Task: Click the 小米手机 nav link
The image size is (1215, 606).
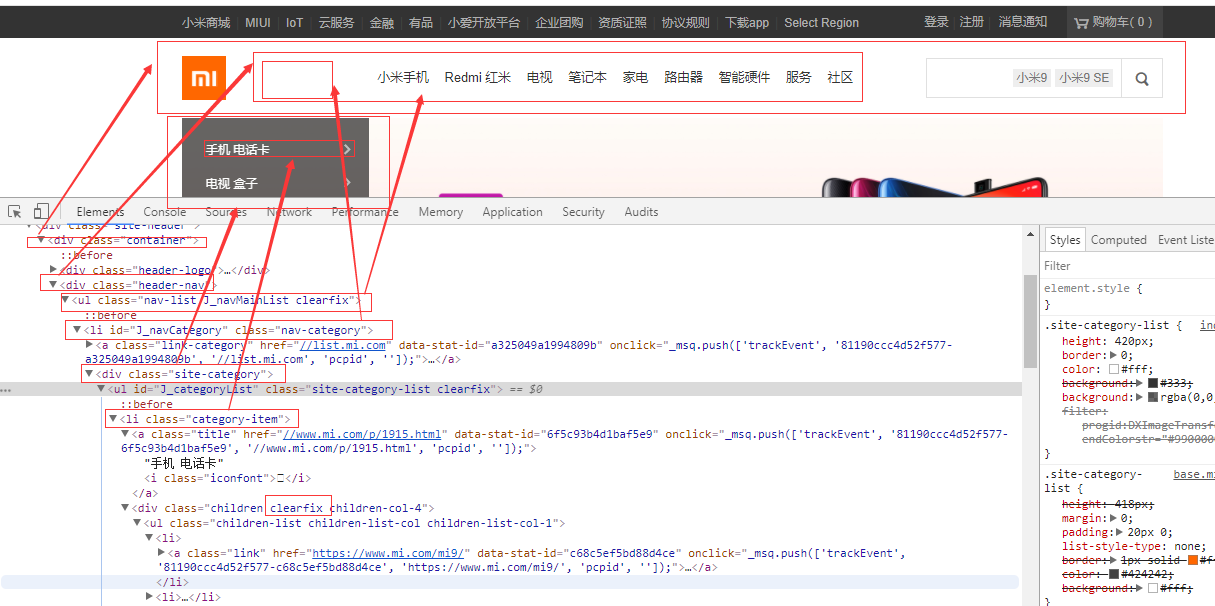Action: pos(403,77)
